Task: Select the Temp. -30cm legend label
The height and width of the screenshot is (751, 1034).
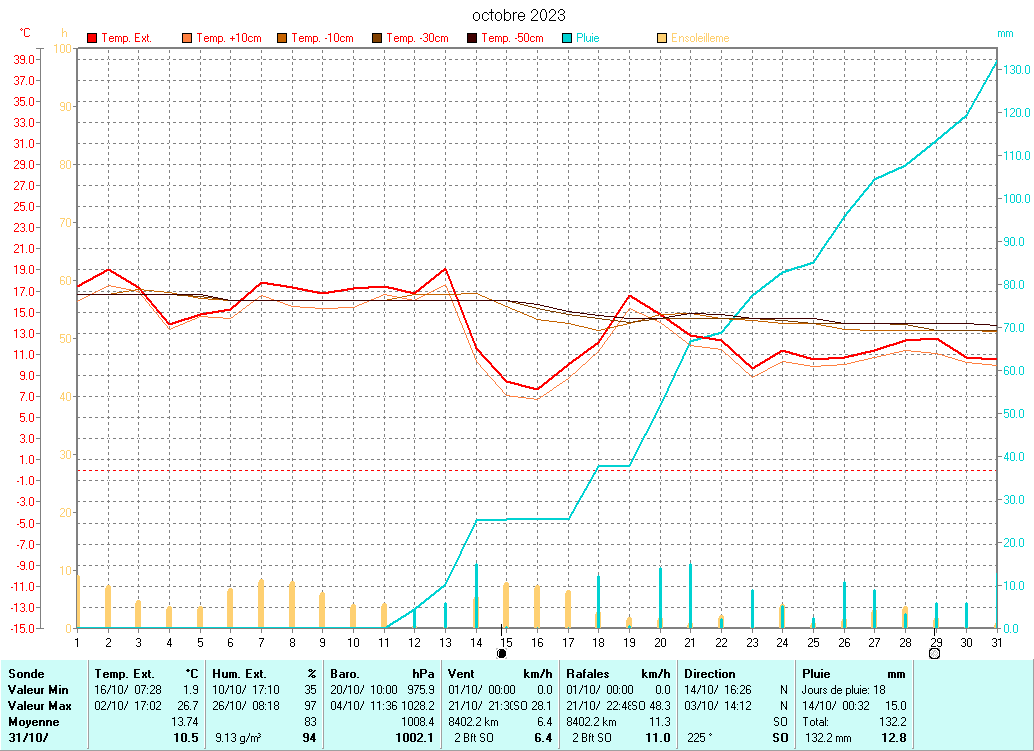Action: [417, 38]
